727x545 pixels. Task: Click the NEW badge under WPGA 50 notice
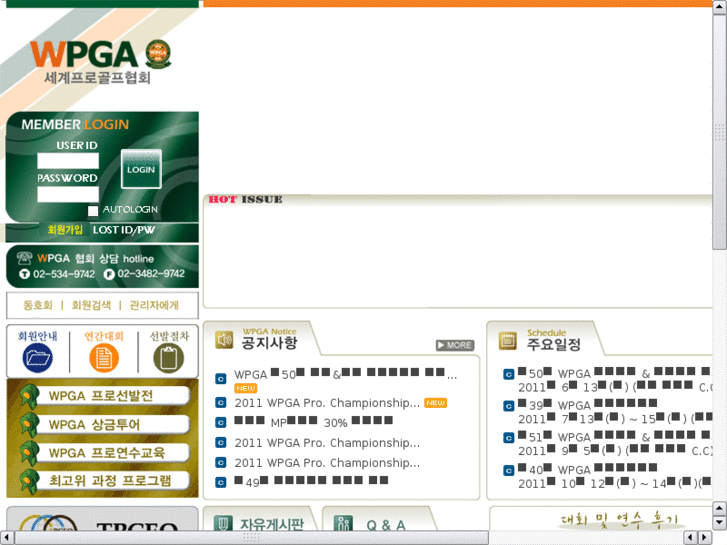246,388
